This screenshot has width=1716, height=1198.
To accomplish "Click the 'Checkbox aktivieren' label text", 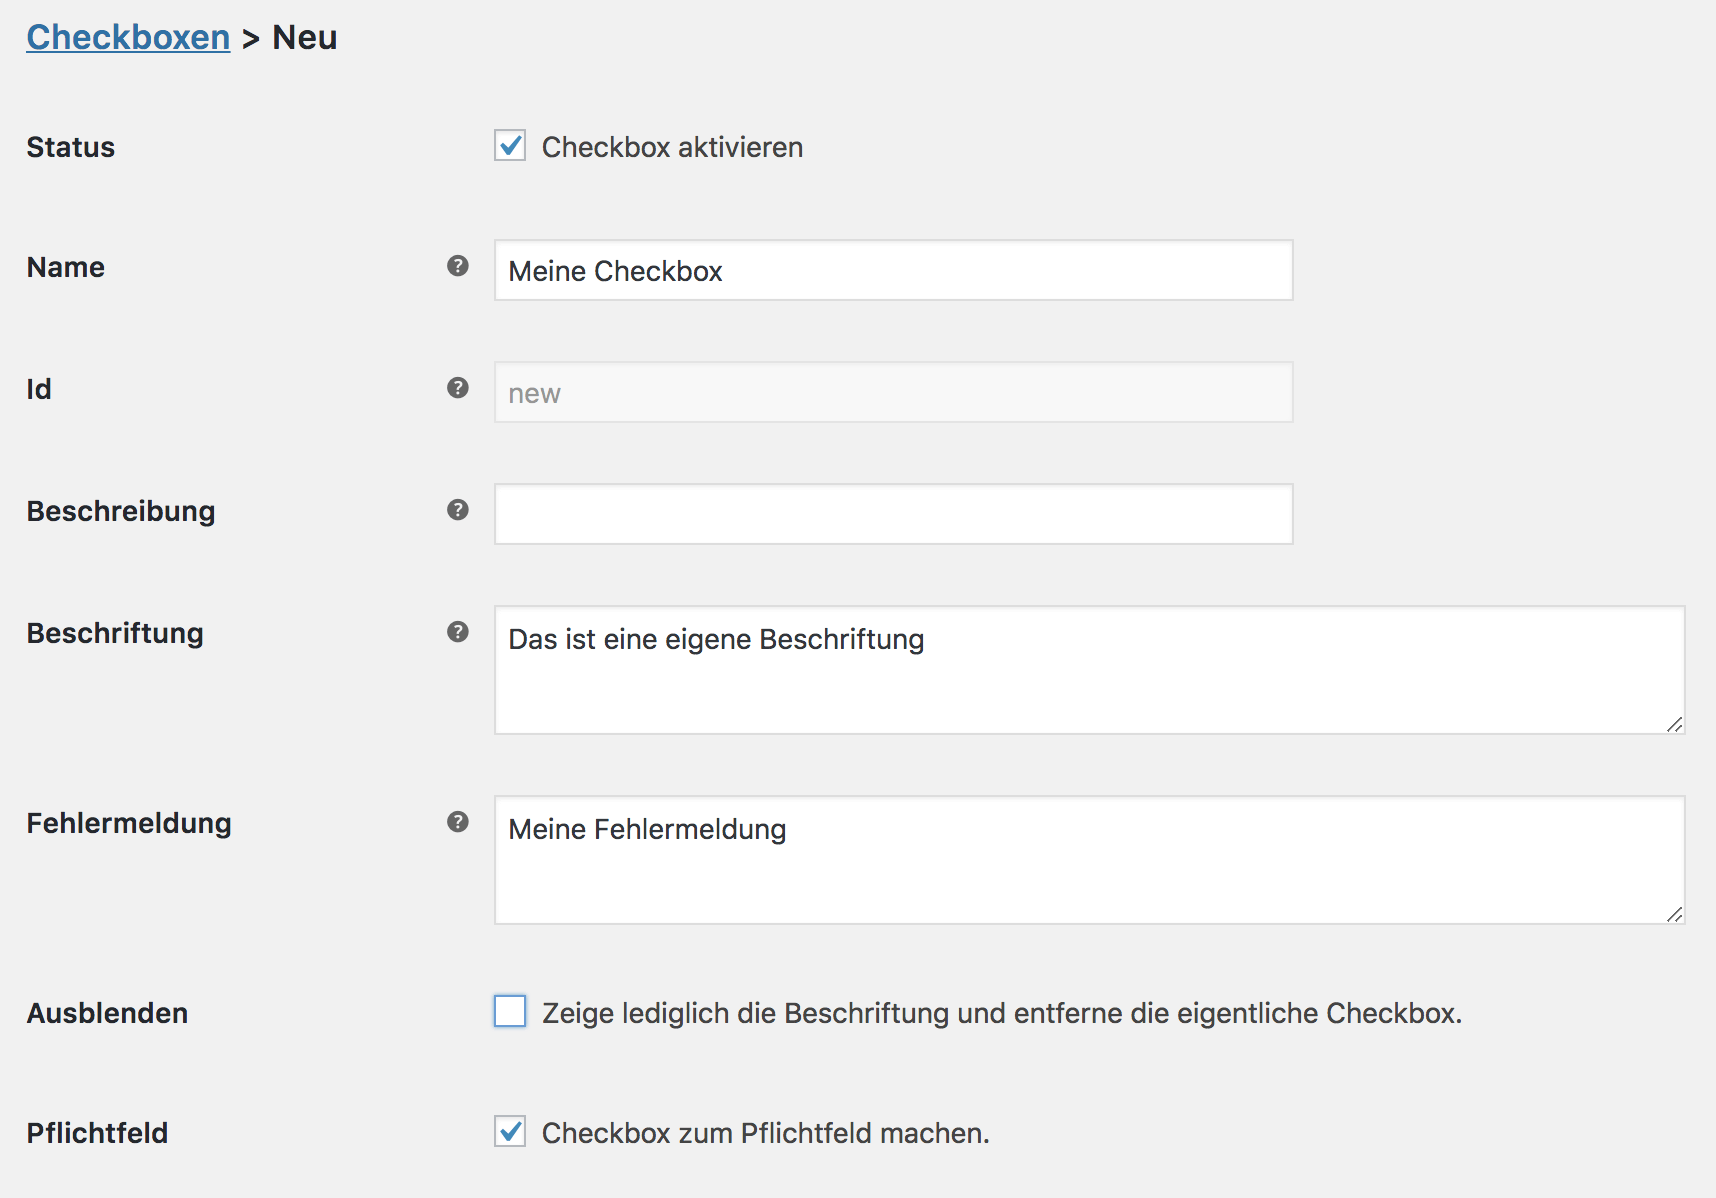I will pyautogui.click(x=672, y=147).
